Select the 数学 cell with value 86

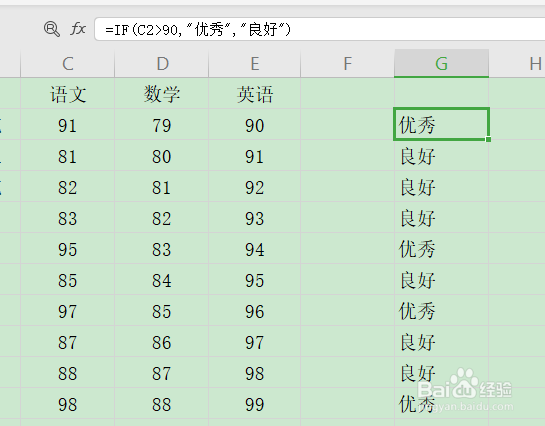coord(162,341)
